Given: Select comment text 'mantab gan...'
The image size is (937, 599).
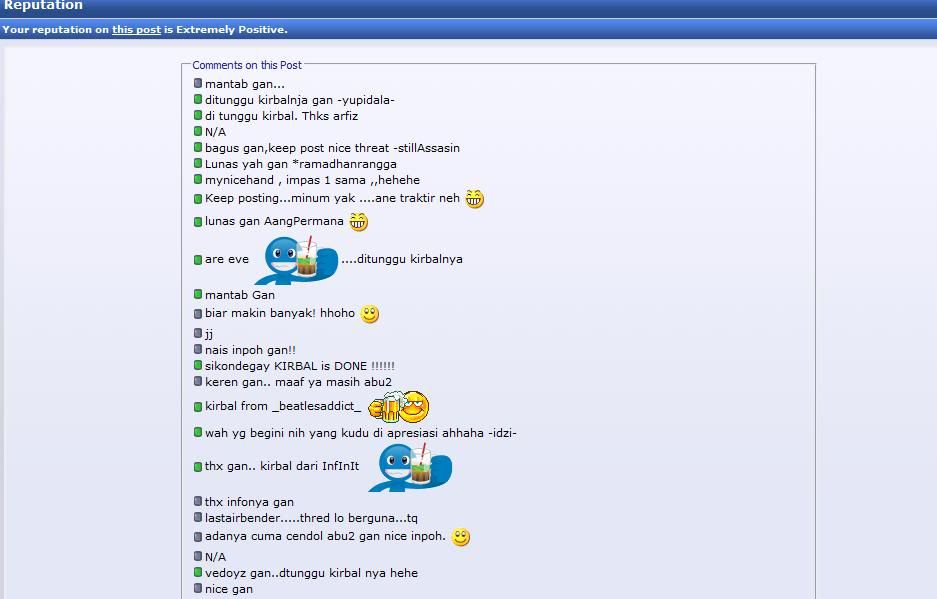Looking at the screenshot, I should coord(245,84).
